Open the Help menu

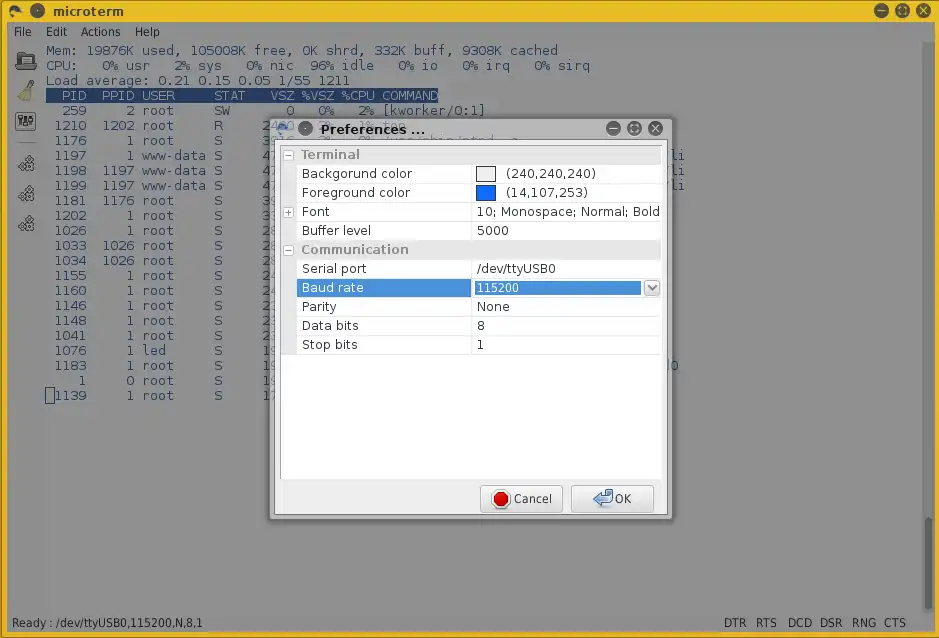[147, 32]
